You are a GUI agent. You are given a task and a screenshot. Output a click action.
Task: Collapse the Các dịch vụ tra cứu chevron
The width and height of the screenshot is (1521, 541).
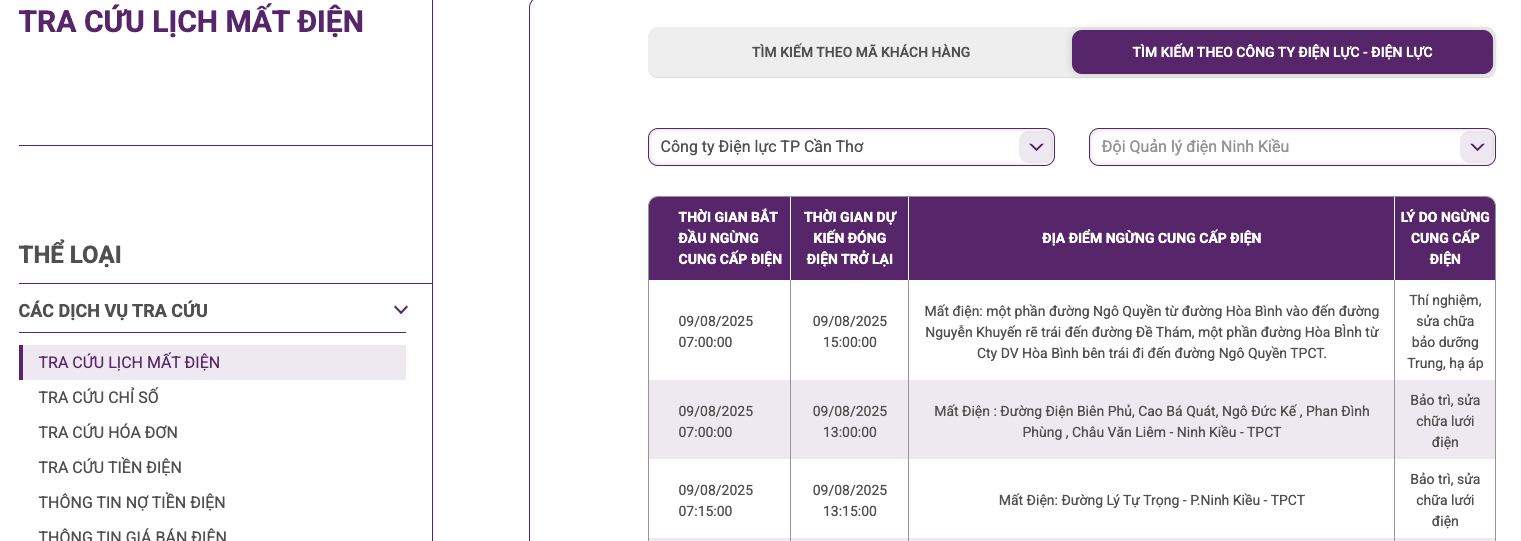[400, 310]
